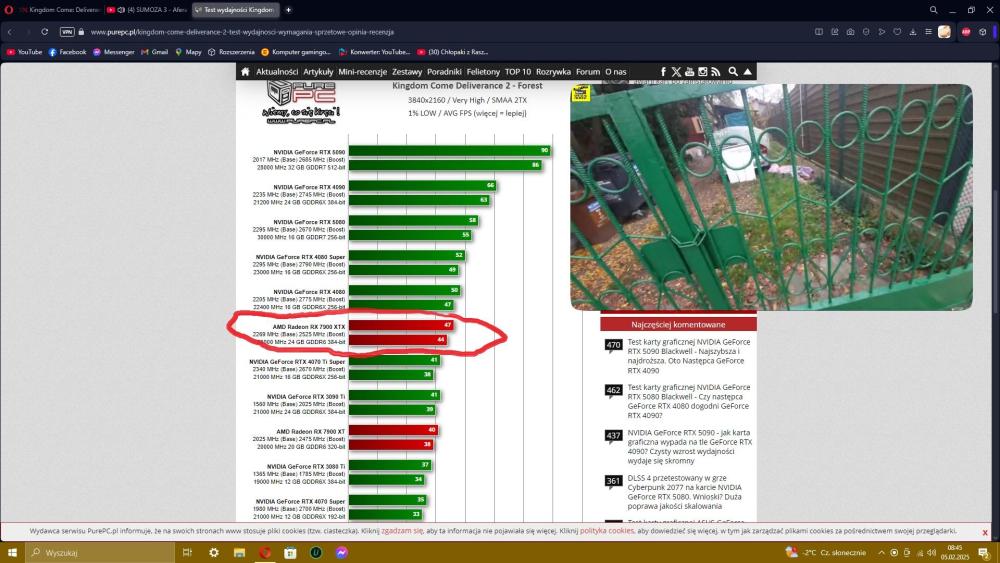Open Messenger bookmark
This screenshot has width=1000, height=563.
pos(114,52)
